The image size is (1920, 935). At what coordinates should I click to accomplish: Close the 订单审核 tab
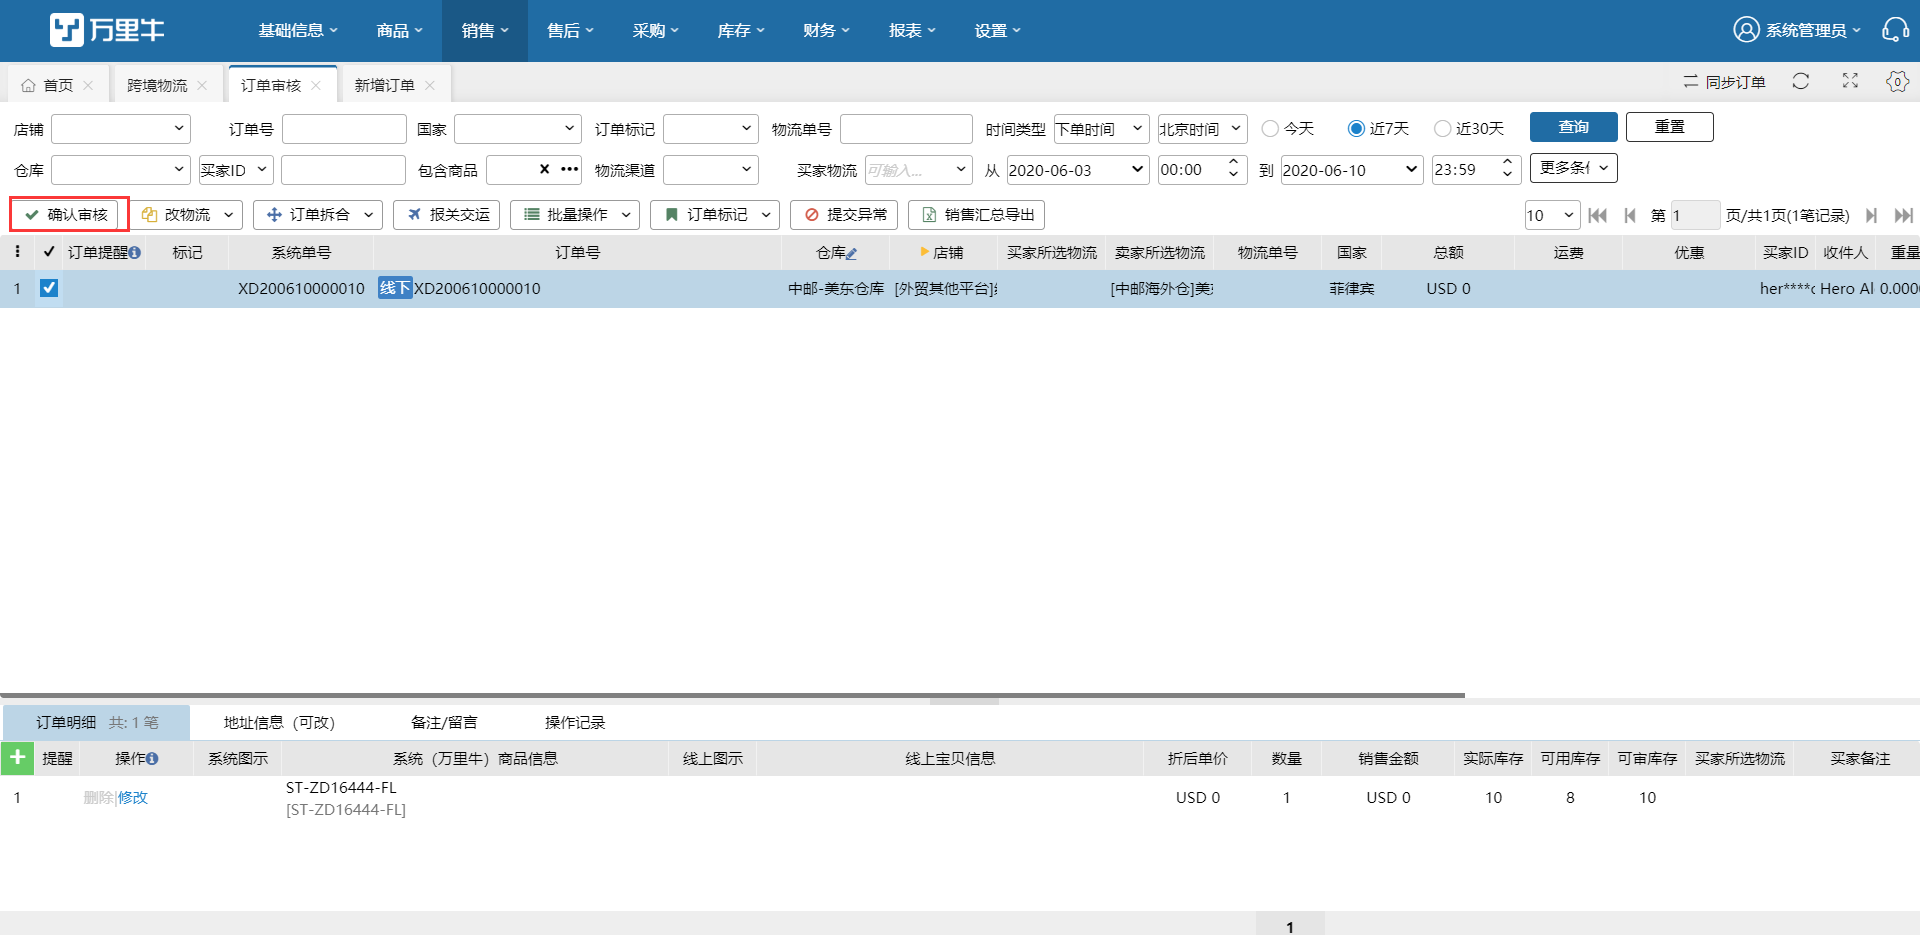(x=316, y=85)
